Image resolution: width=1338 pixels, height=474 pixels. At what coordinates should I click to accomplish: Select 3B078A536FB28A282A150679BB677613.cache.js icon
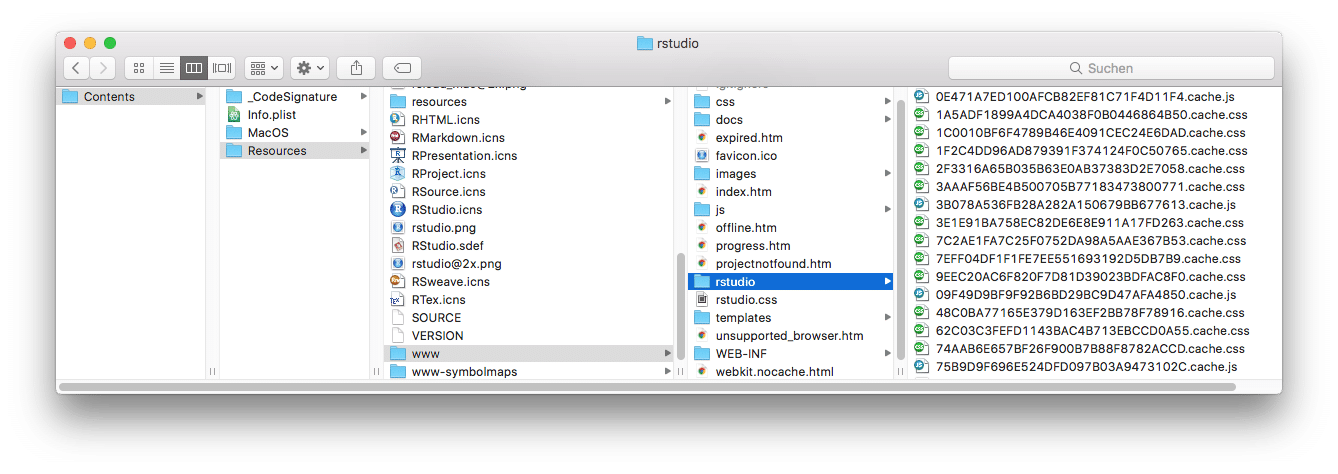tap(921, 205)
